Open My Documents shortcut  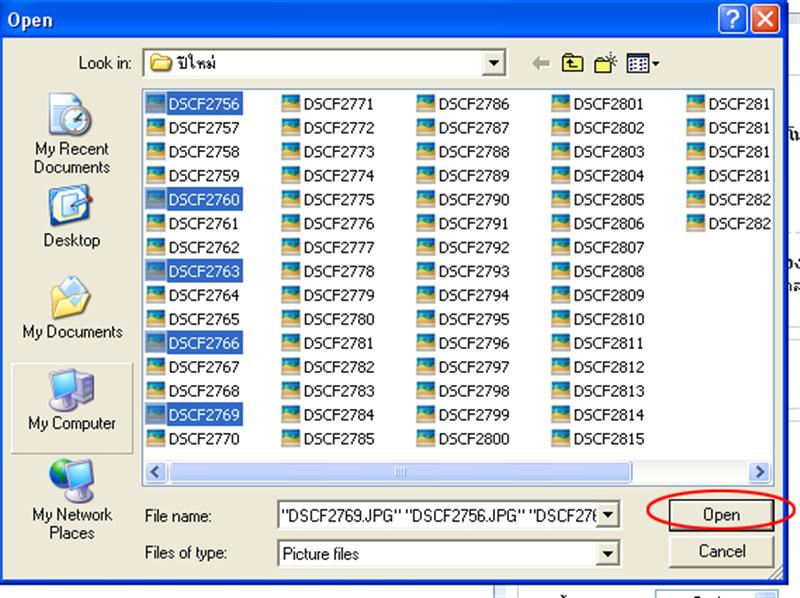(71, 310)
